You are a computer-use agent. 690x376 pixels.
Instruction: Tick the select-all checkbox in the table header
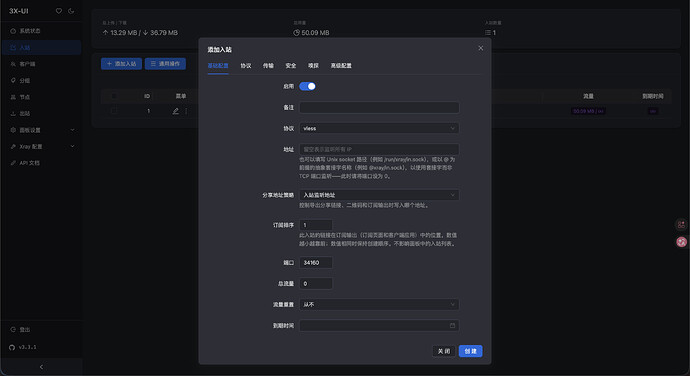tap(114, 96)
